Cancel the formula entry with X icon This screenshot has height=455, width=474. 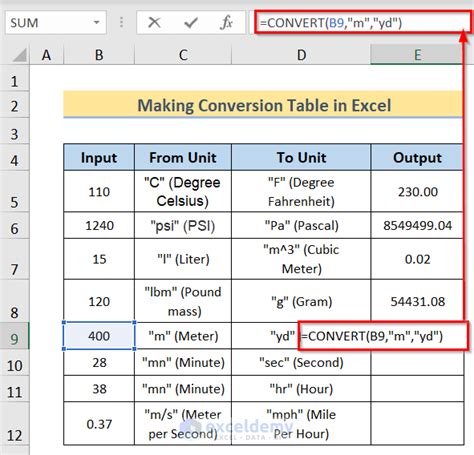click(154, 23)
